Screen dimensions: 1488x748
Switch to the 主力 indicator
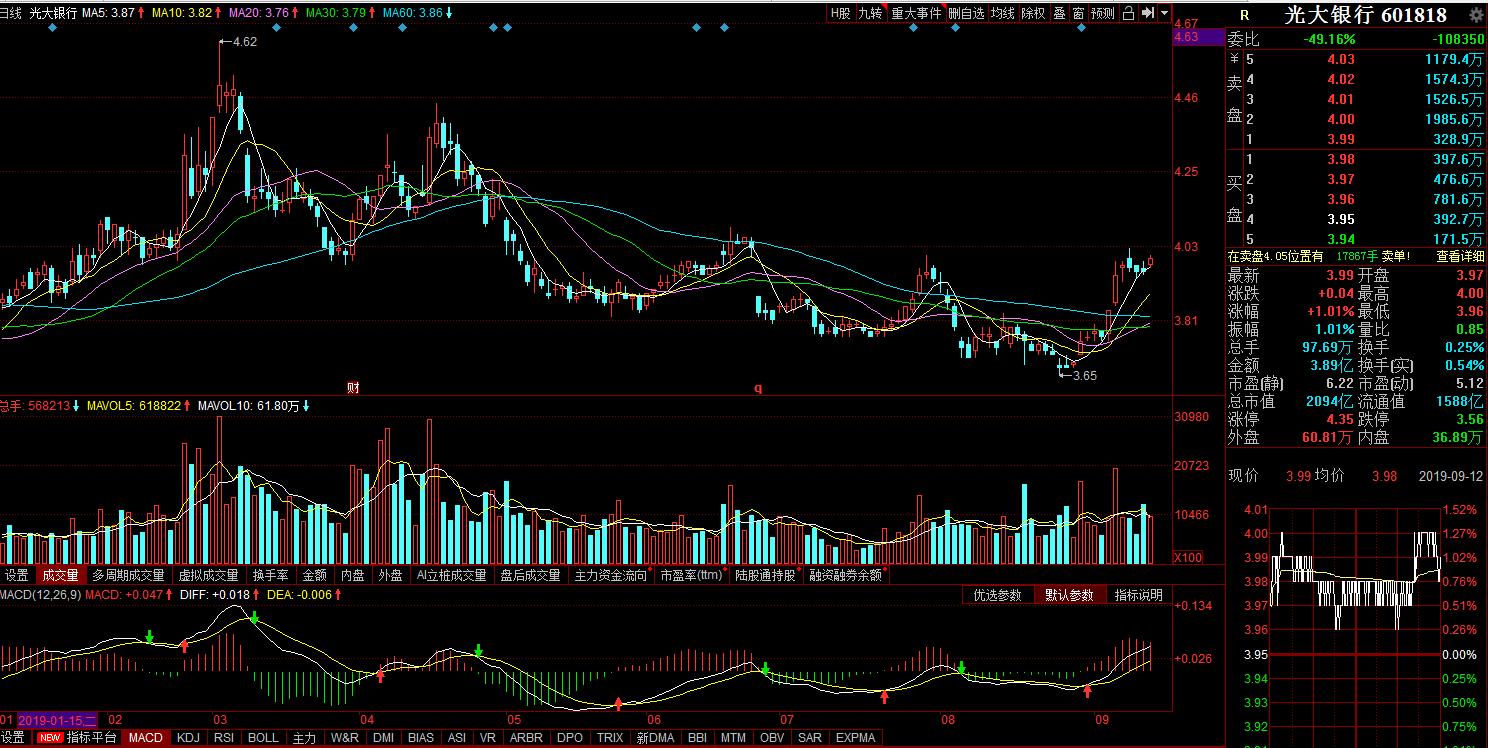point(304,738)
